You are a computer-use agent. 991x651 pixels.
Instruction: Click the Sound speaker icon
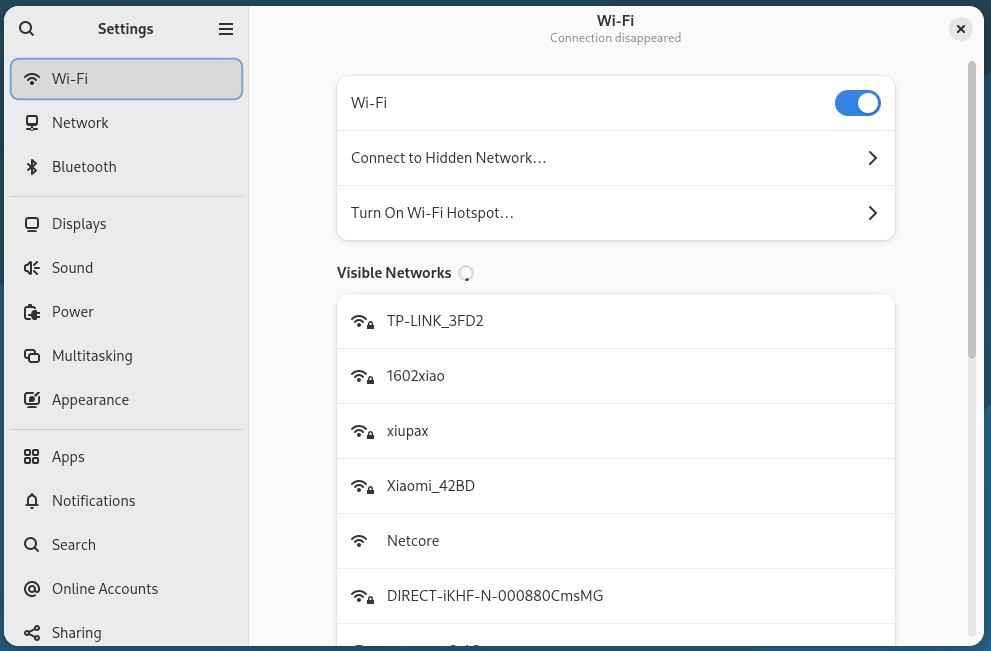[x=32, y=268]
